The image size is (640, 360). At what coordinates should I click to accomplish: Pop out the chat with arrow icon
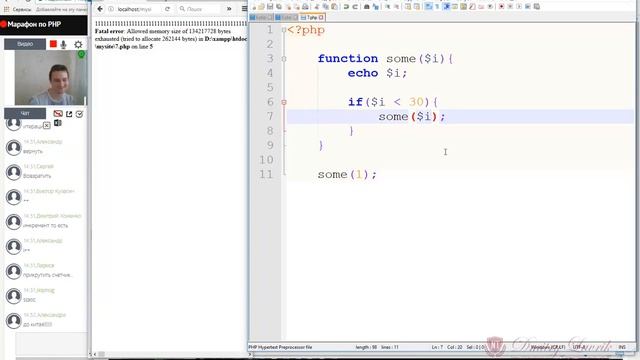69,114
